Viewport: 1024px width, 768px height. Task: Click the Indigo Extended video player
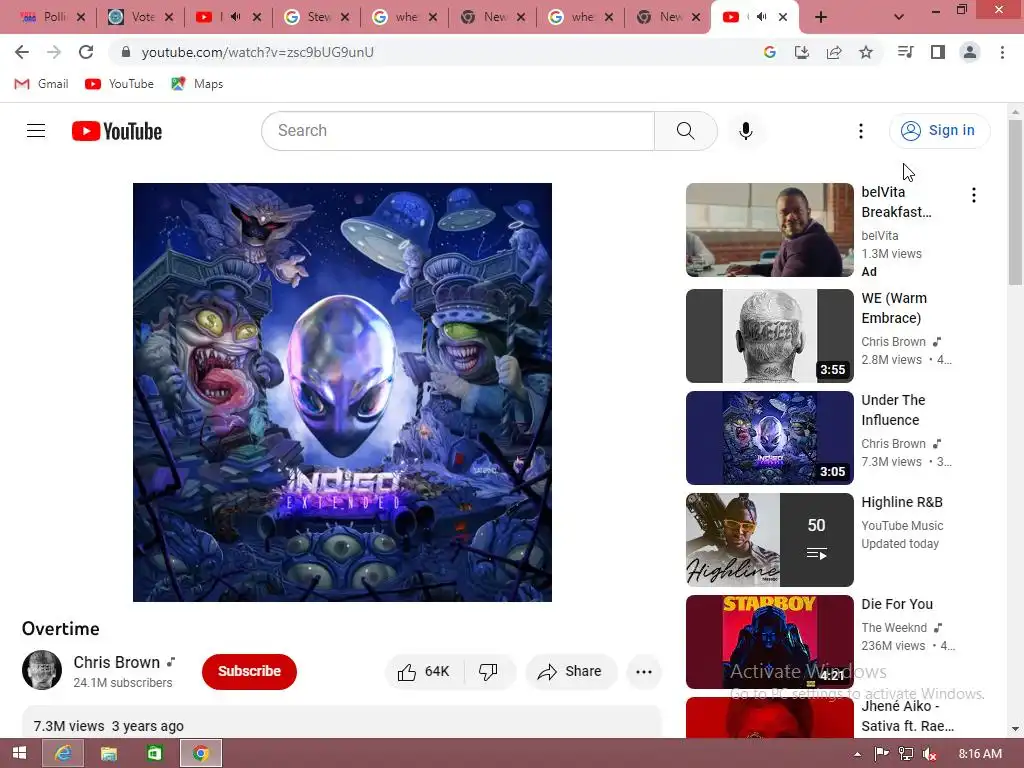pos(342,392)
